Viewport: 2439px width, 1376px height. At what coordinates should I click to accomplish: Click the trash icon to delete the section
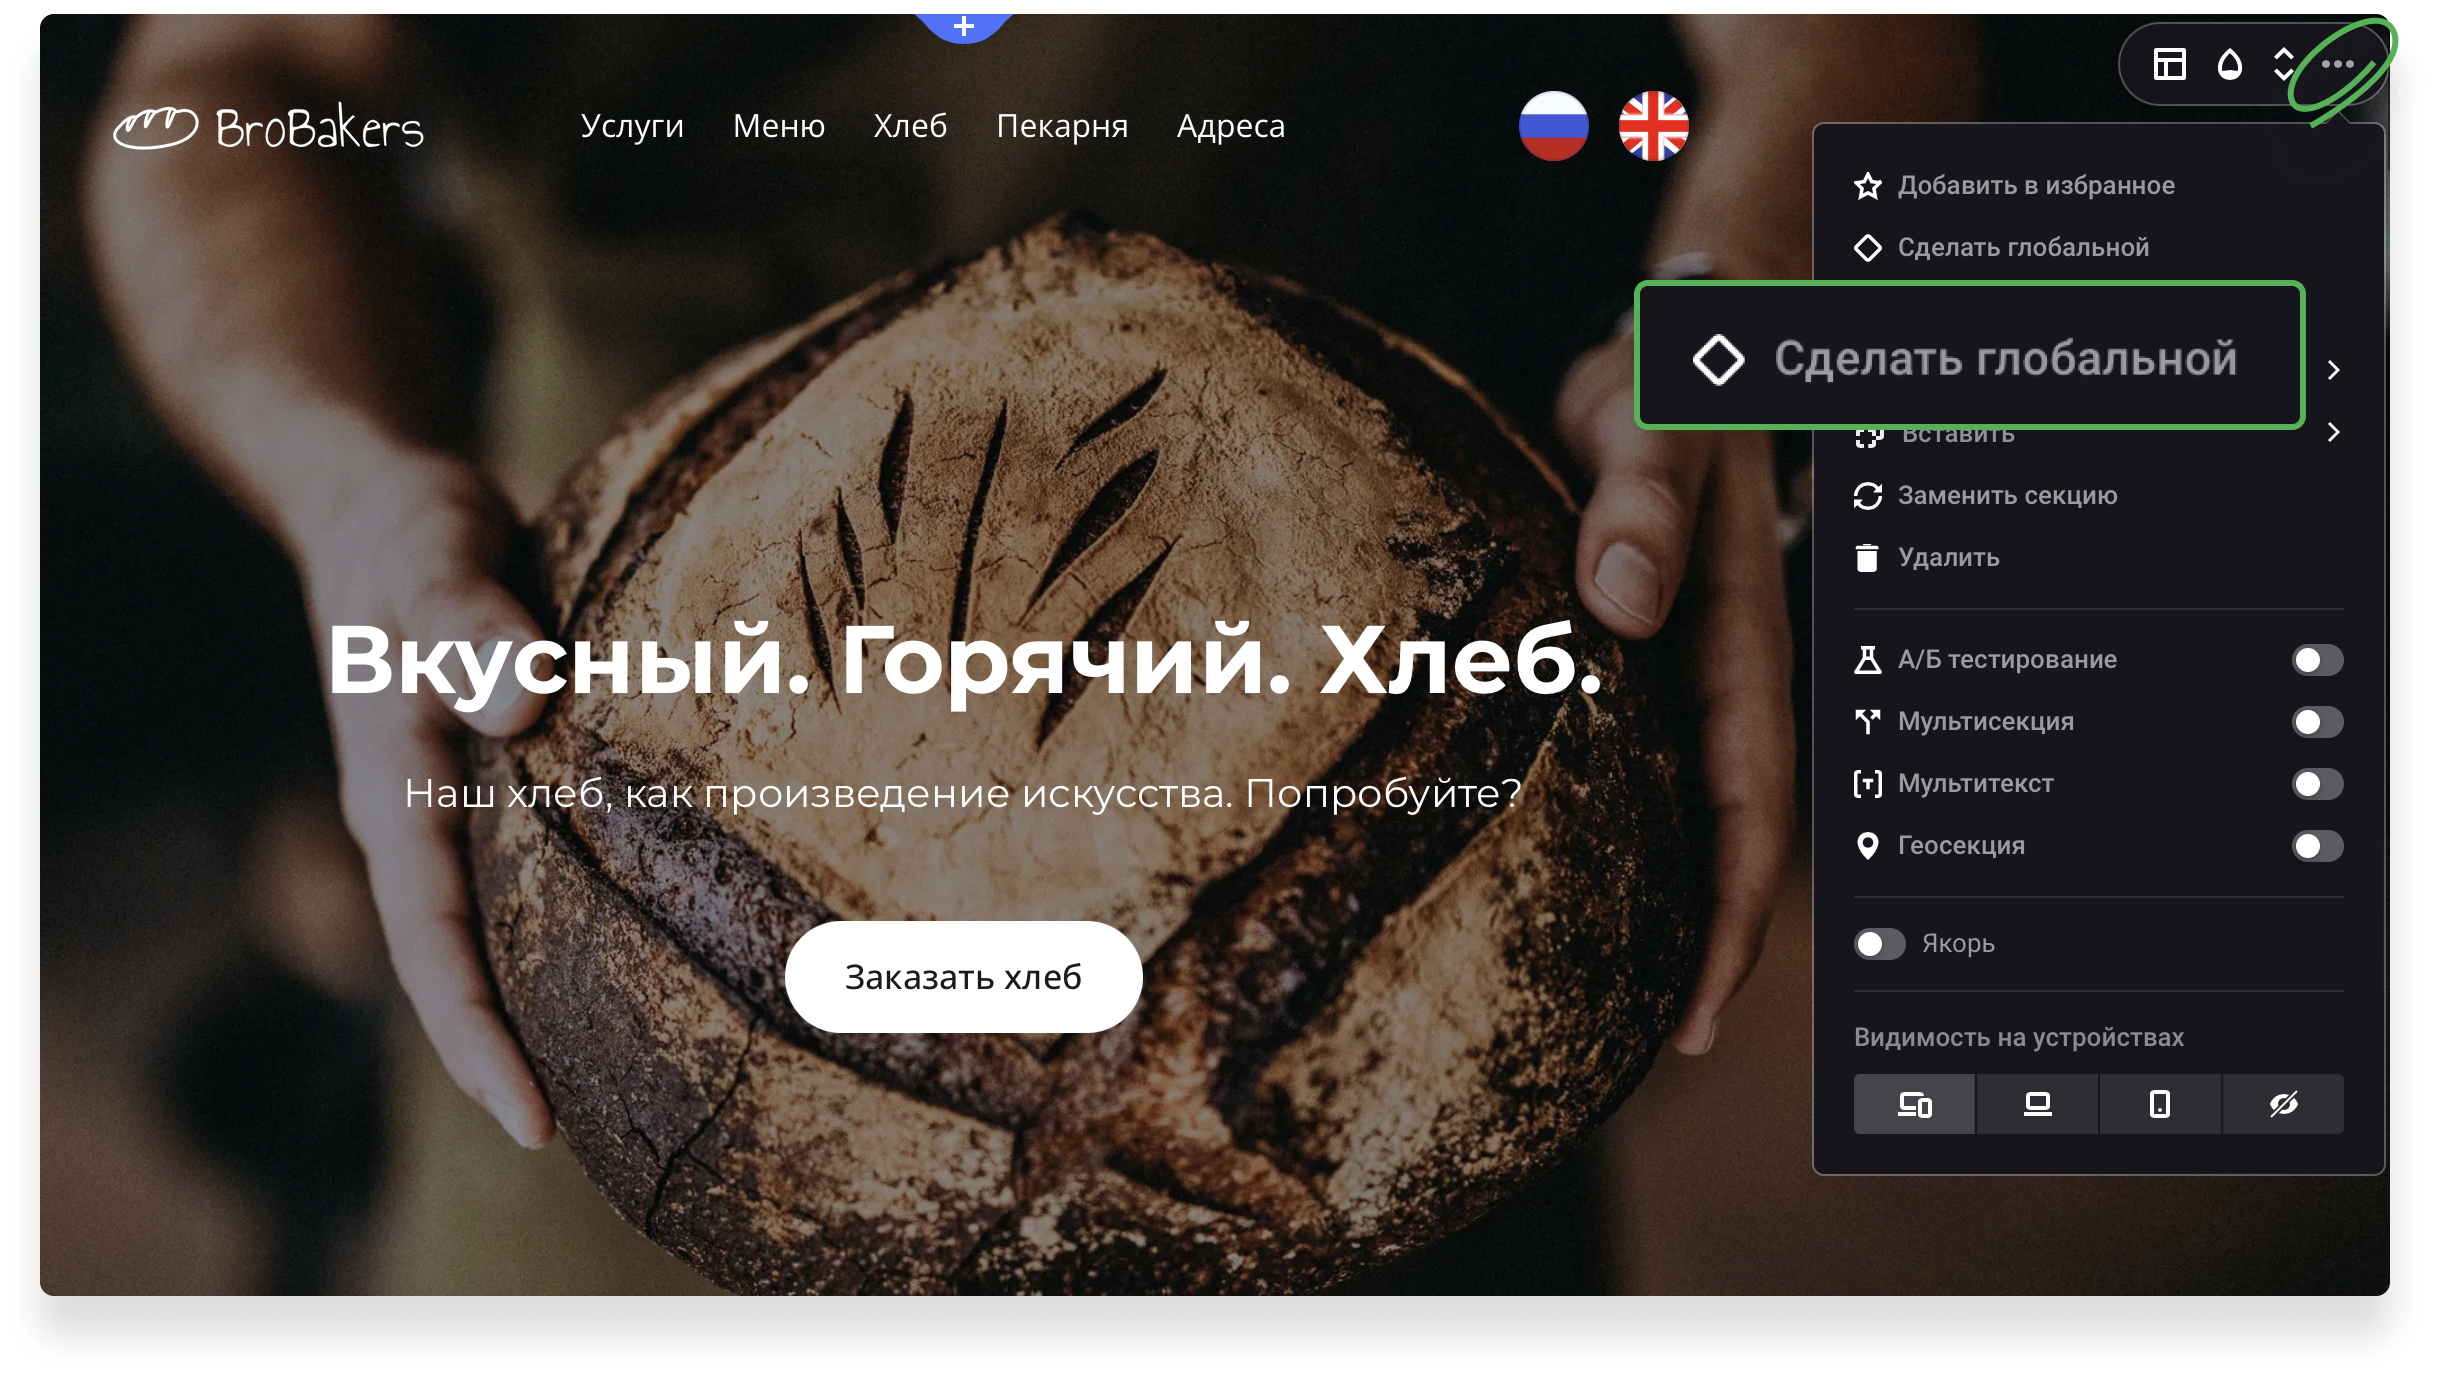[1868, 558]
